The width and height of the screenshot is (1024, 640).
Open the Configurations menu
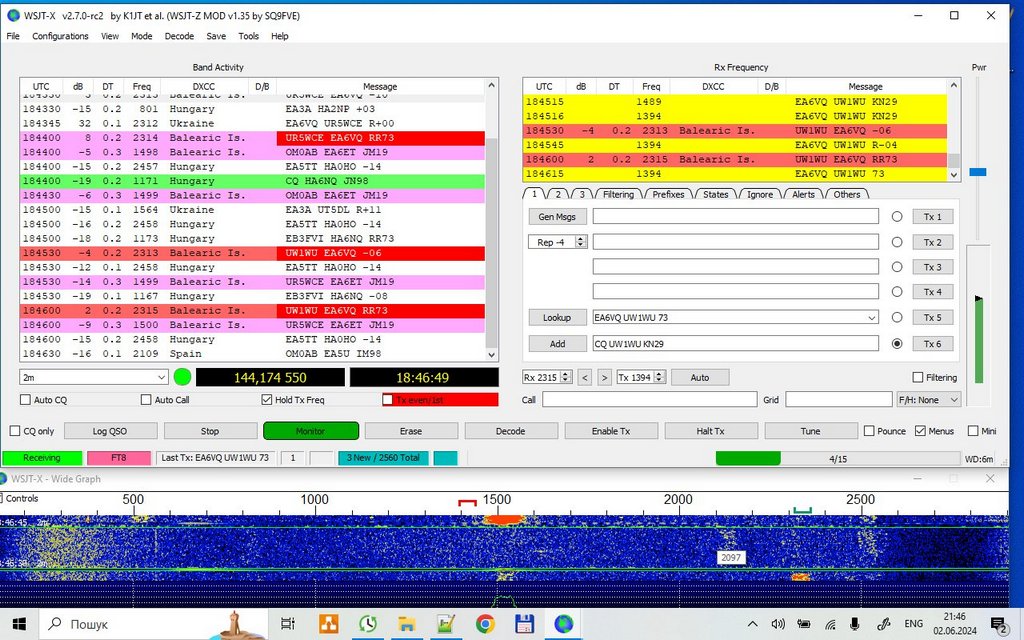(60, 36)
